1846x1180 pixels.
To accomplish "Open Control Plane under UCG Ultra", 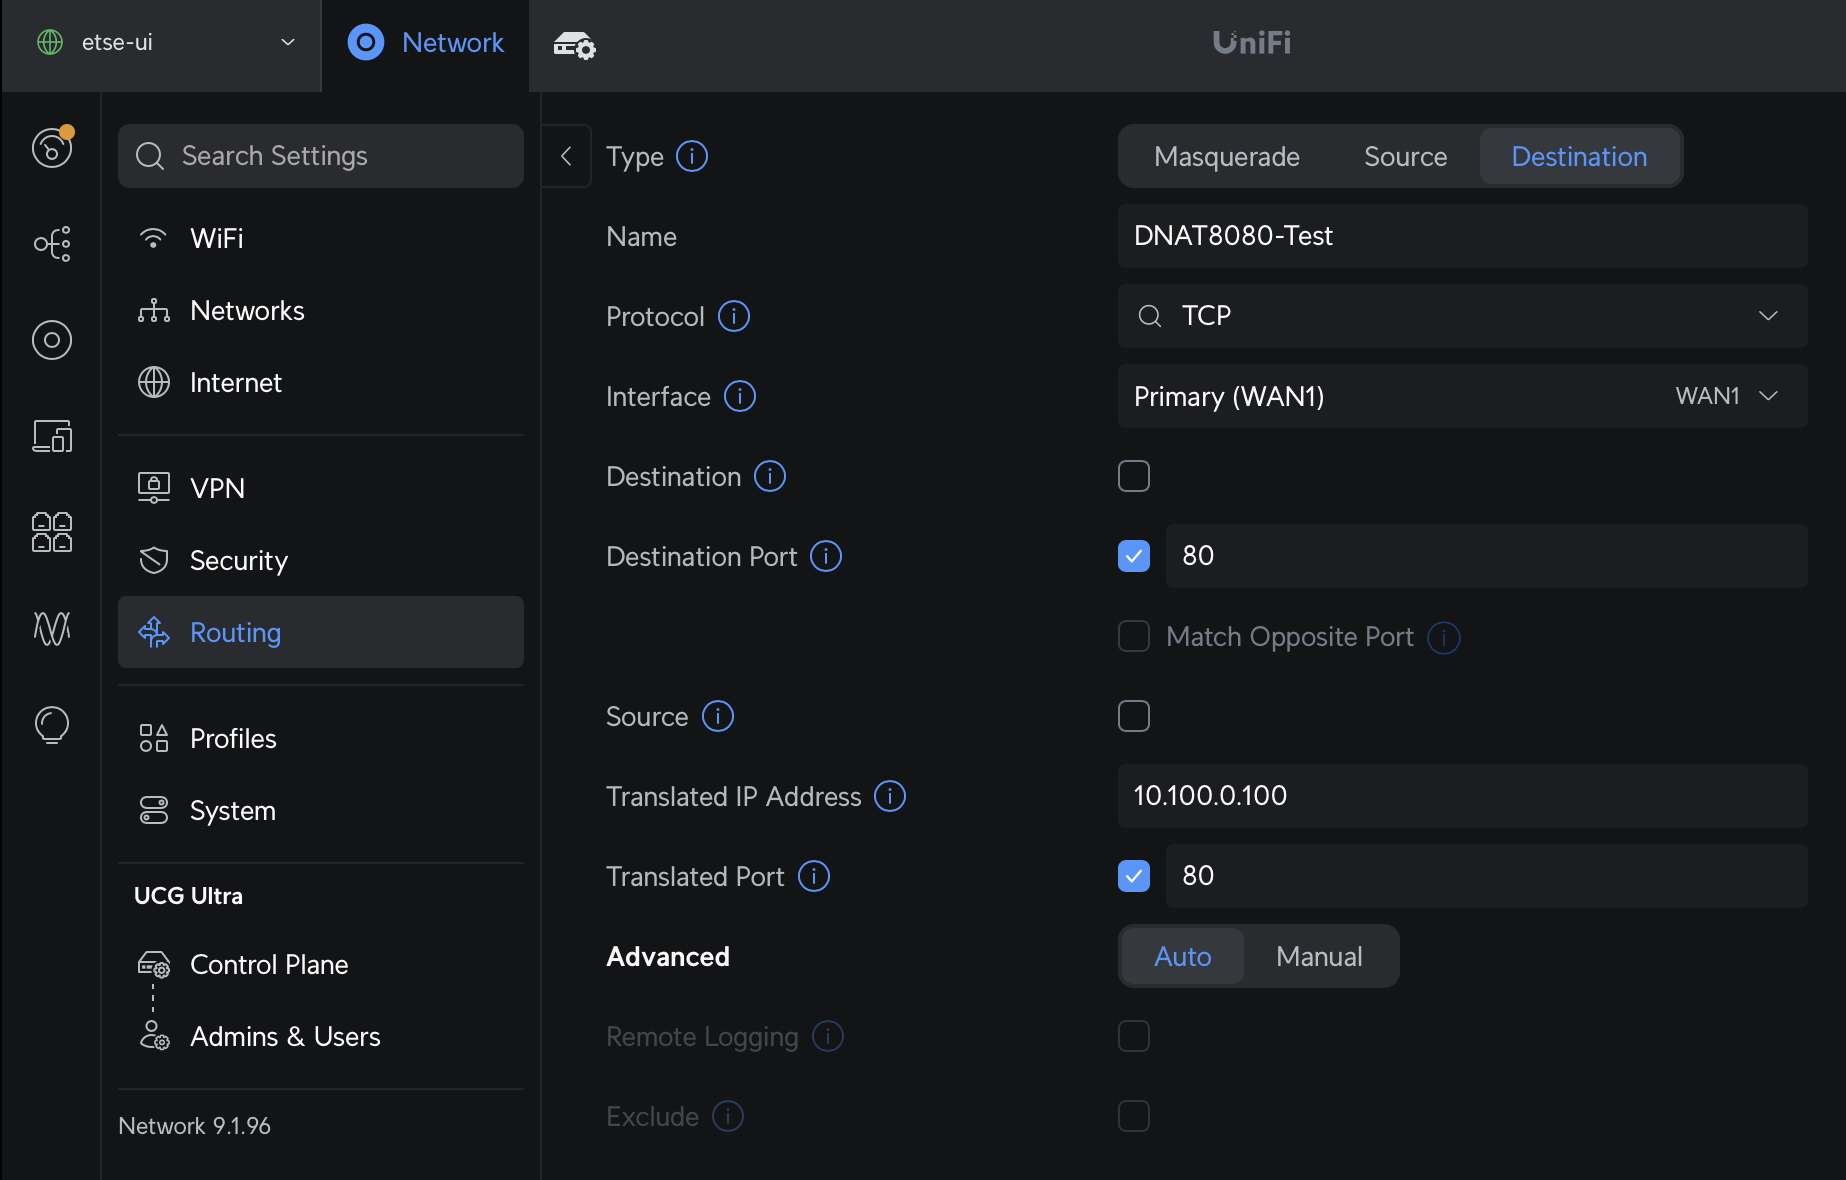I will click(321, 964).
